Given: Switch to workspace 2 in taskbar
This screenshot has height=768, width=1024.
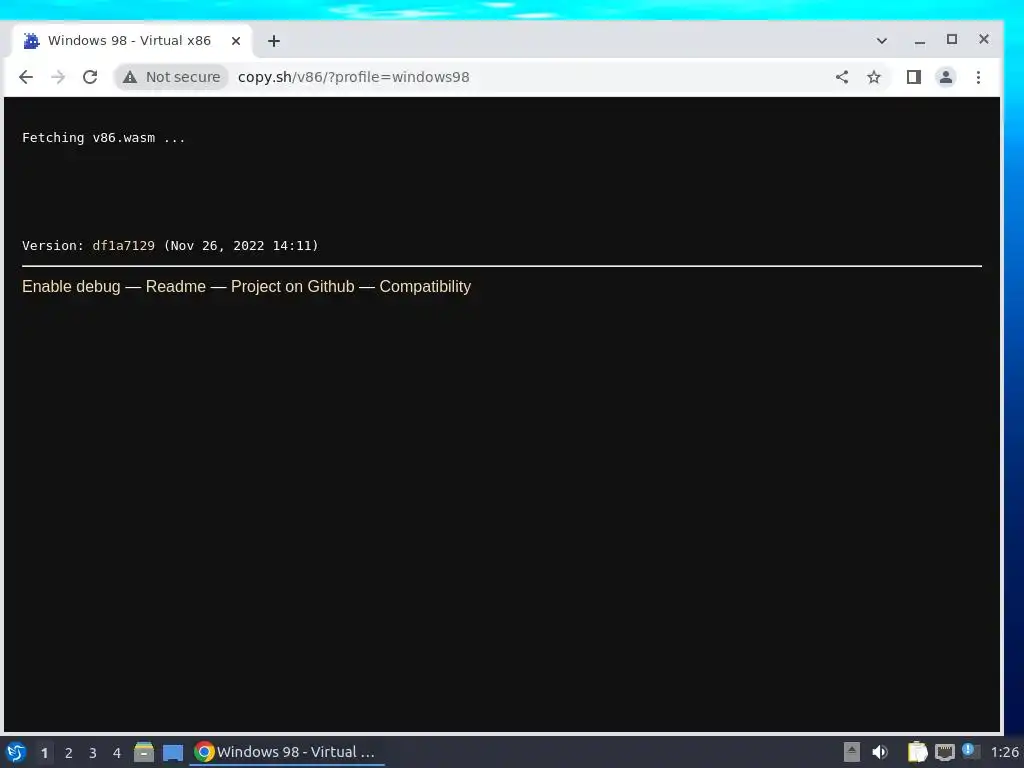Looking at the screenshot, I should tap(69, 753).
